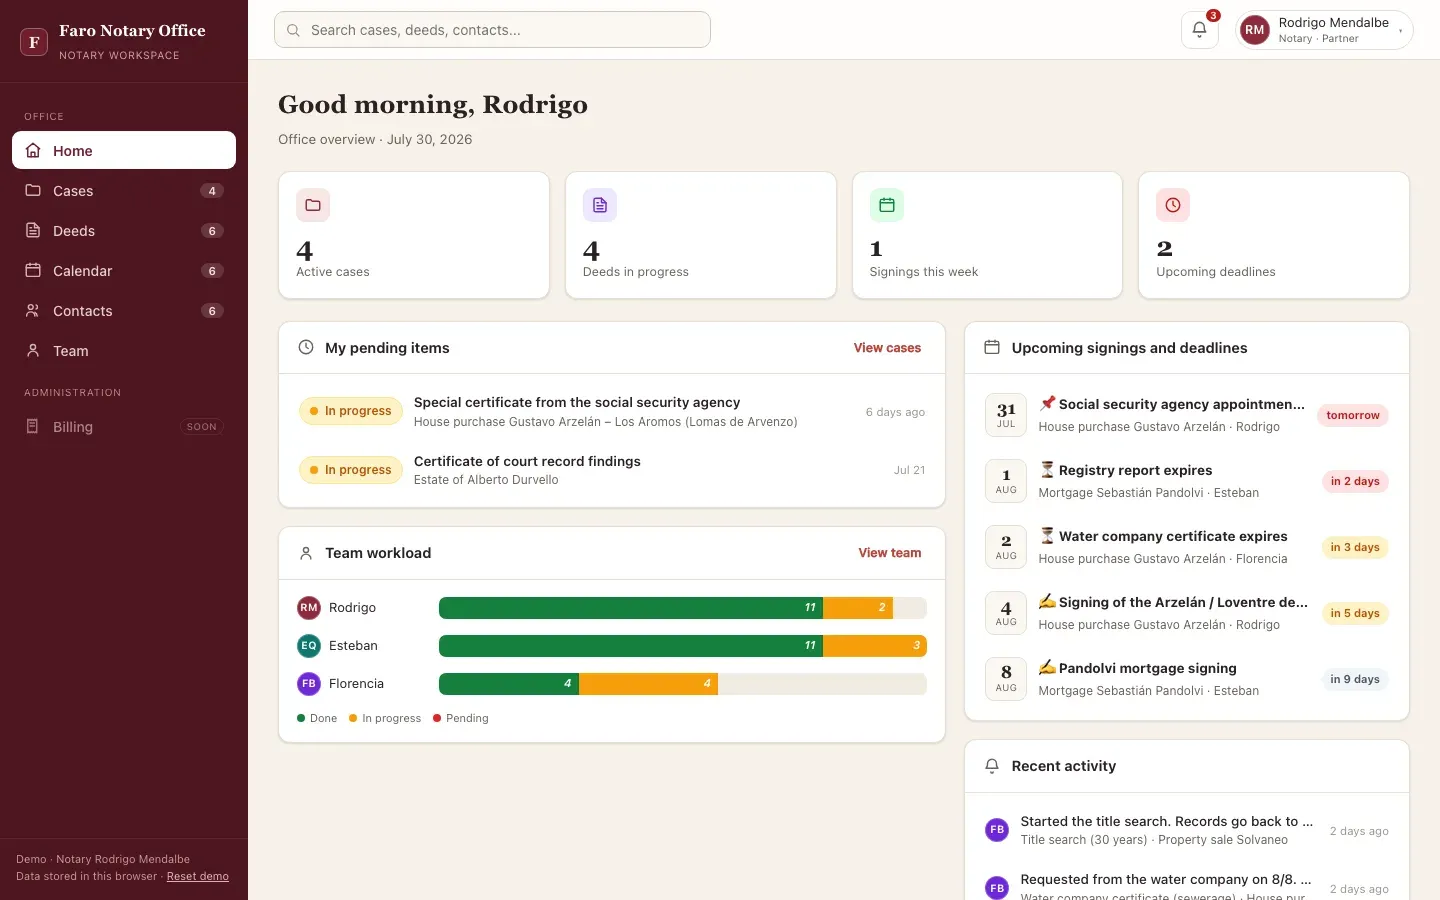Open Team in the sidebar
The image size is (1440, 900).
[x=124, y=351]
